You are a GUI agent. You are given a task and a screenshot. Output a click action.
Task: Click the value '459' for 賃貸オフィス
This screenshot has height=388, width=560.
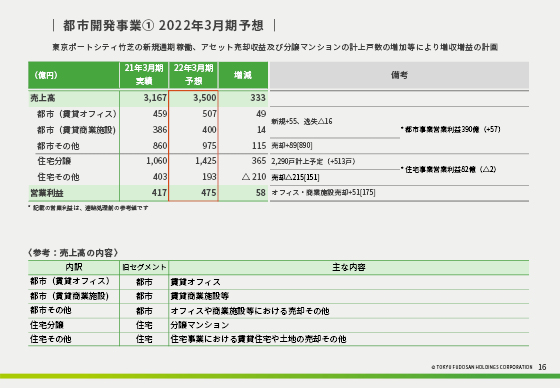point(160,114)
